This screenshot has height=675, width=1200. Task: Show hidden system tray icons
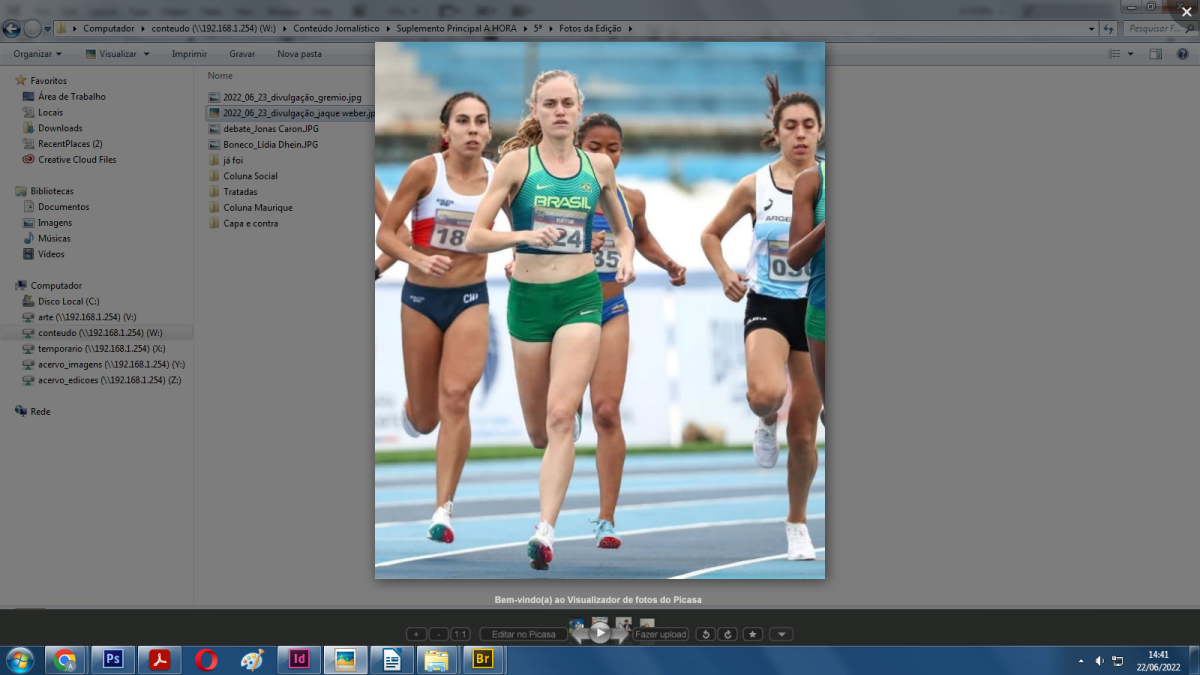point(1081,661)
